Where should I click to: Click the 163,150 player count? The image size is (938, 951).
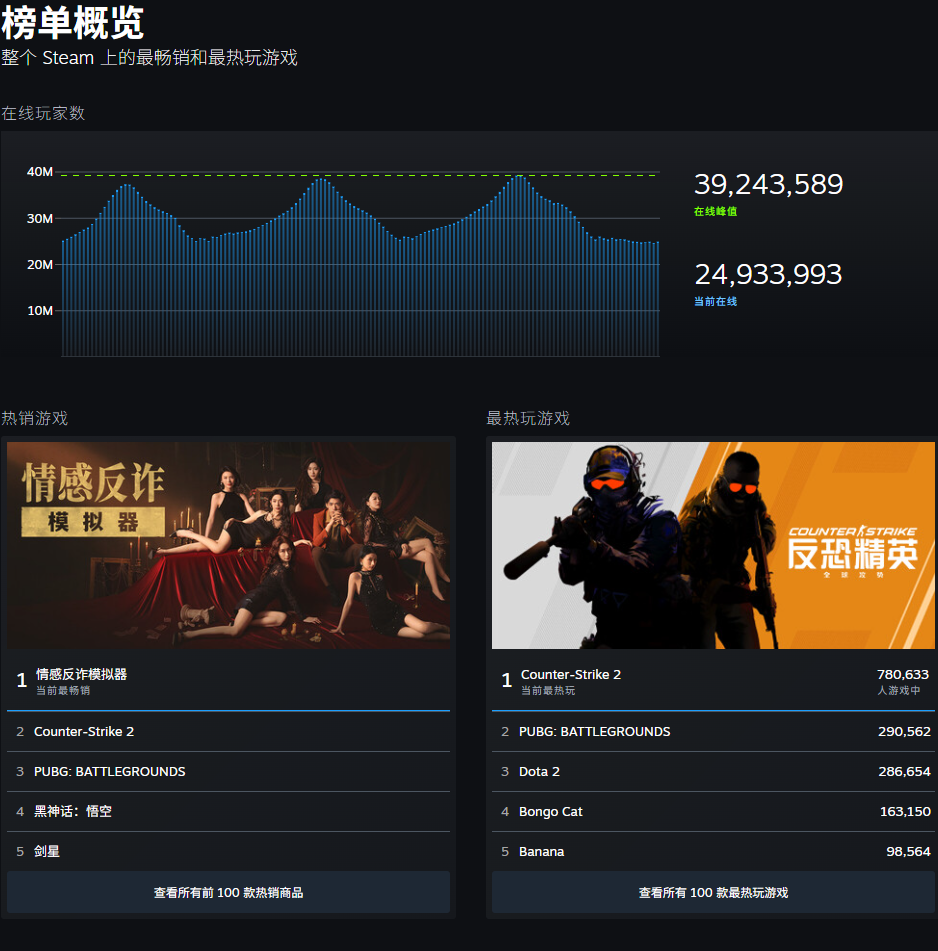(x=905, y=812)
